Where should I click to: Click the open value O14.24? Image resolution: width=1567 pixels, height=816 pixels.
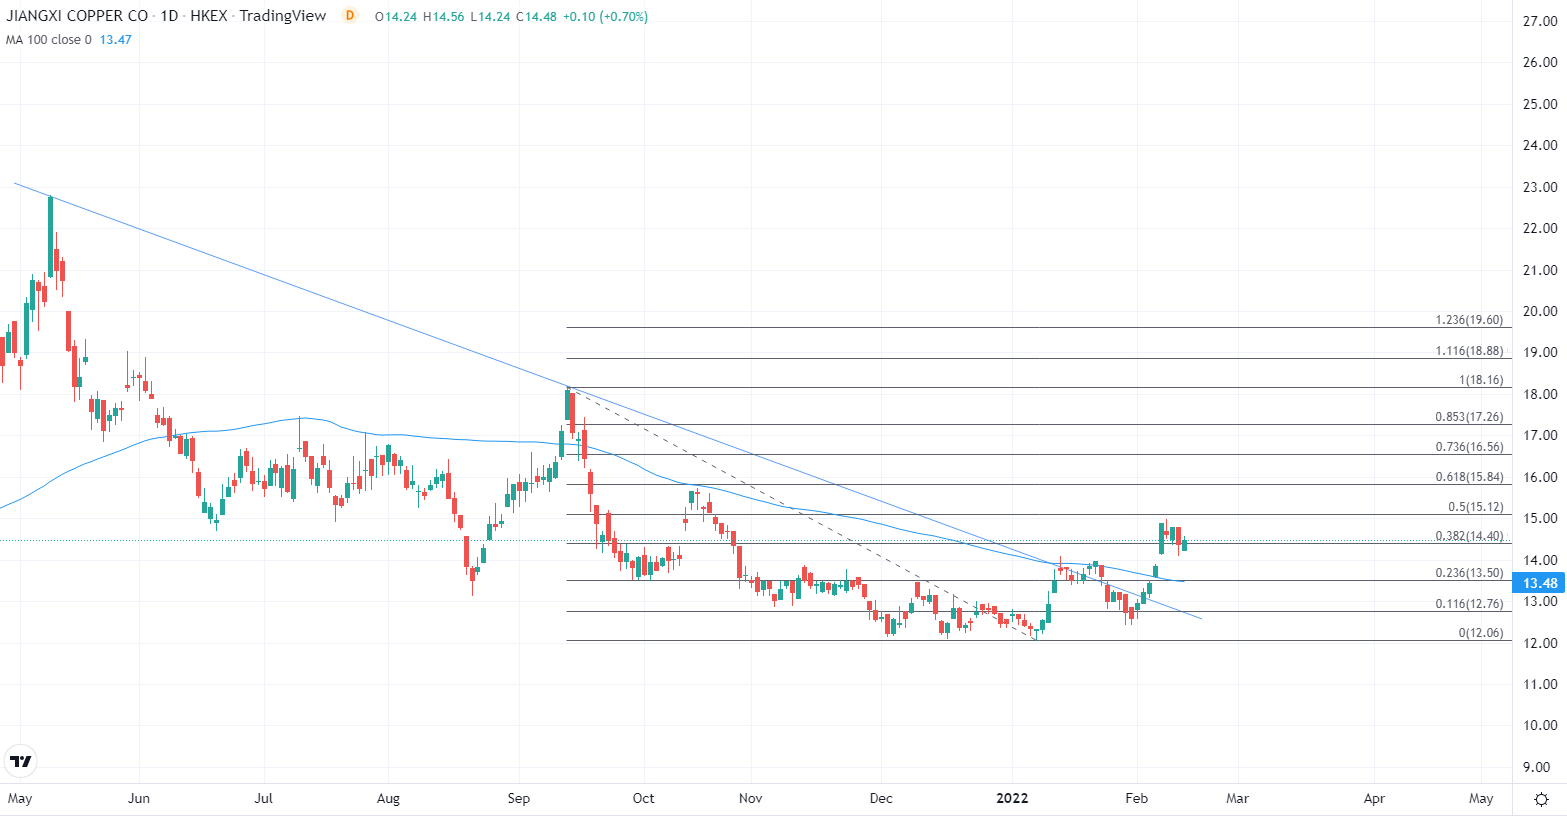396,17
